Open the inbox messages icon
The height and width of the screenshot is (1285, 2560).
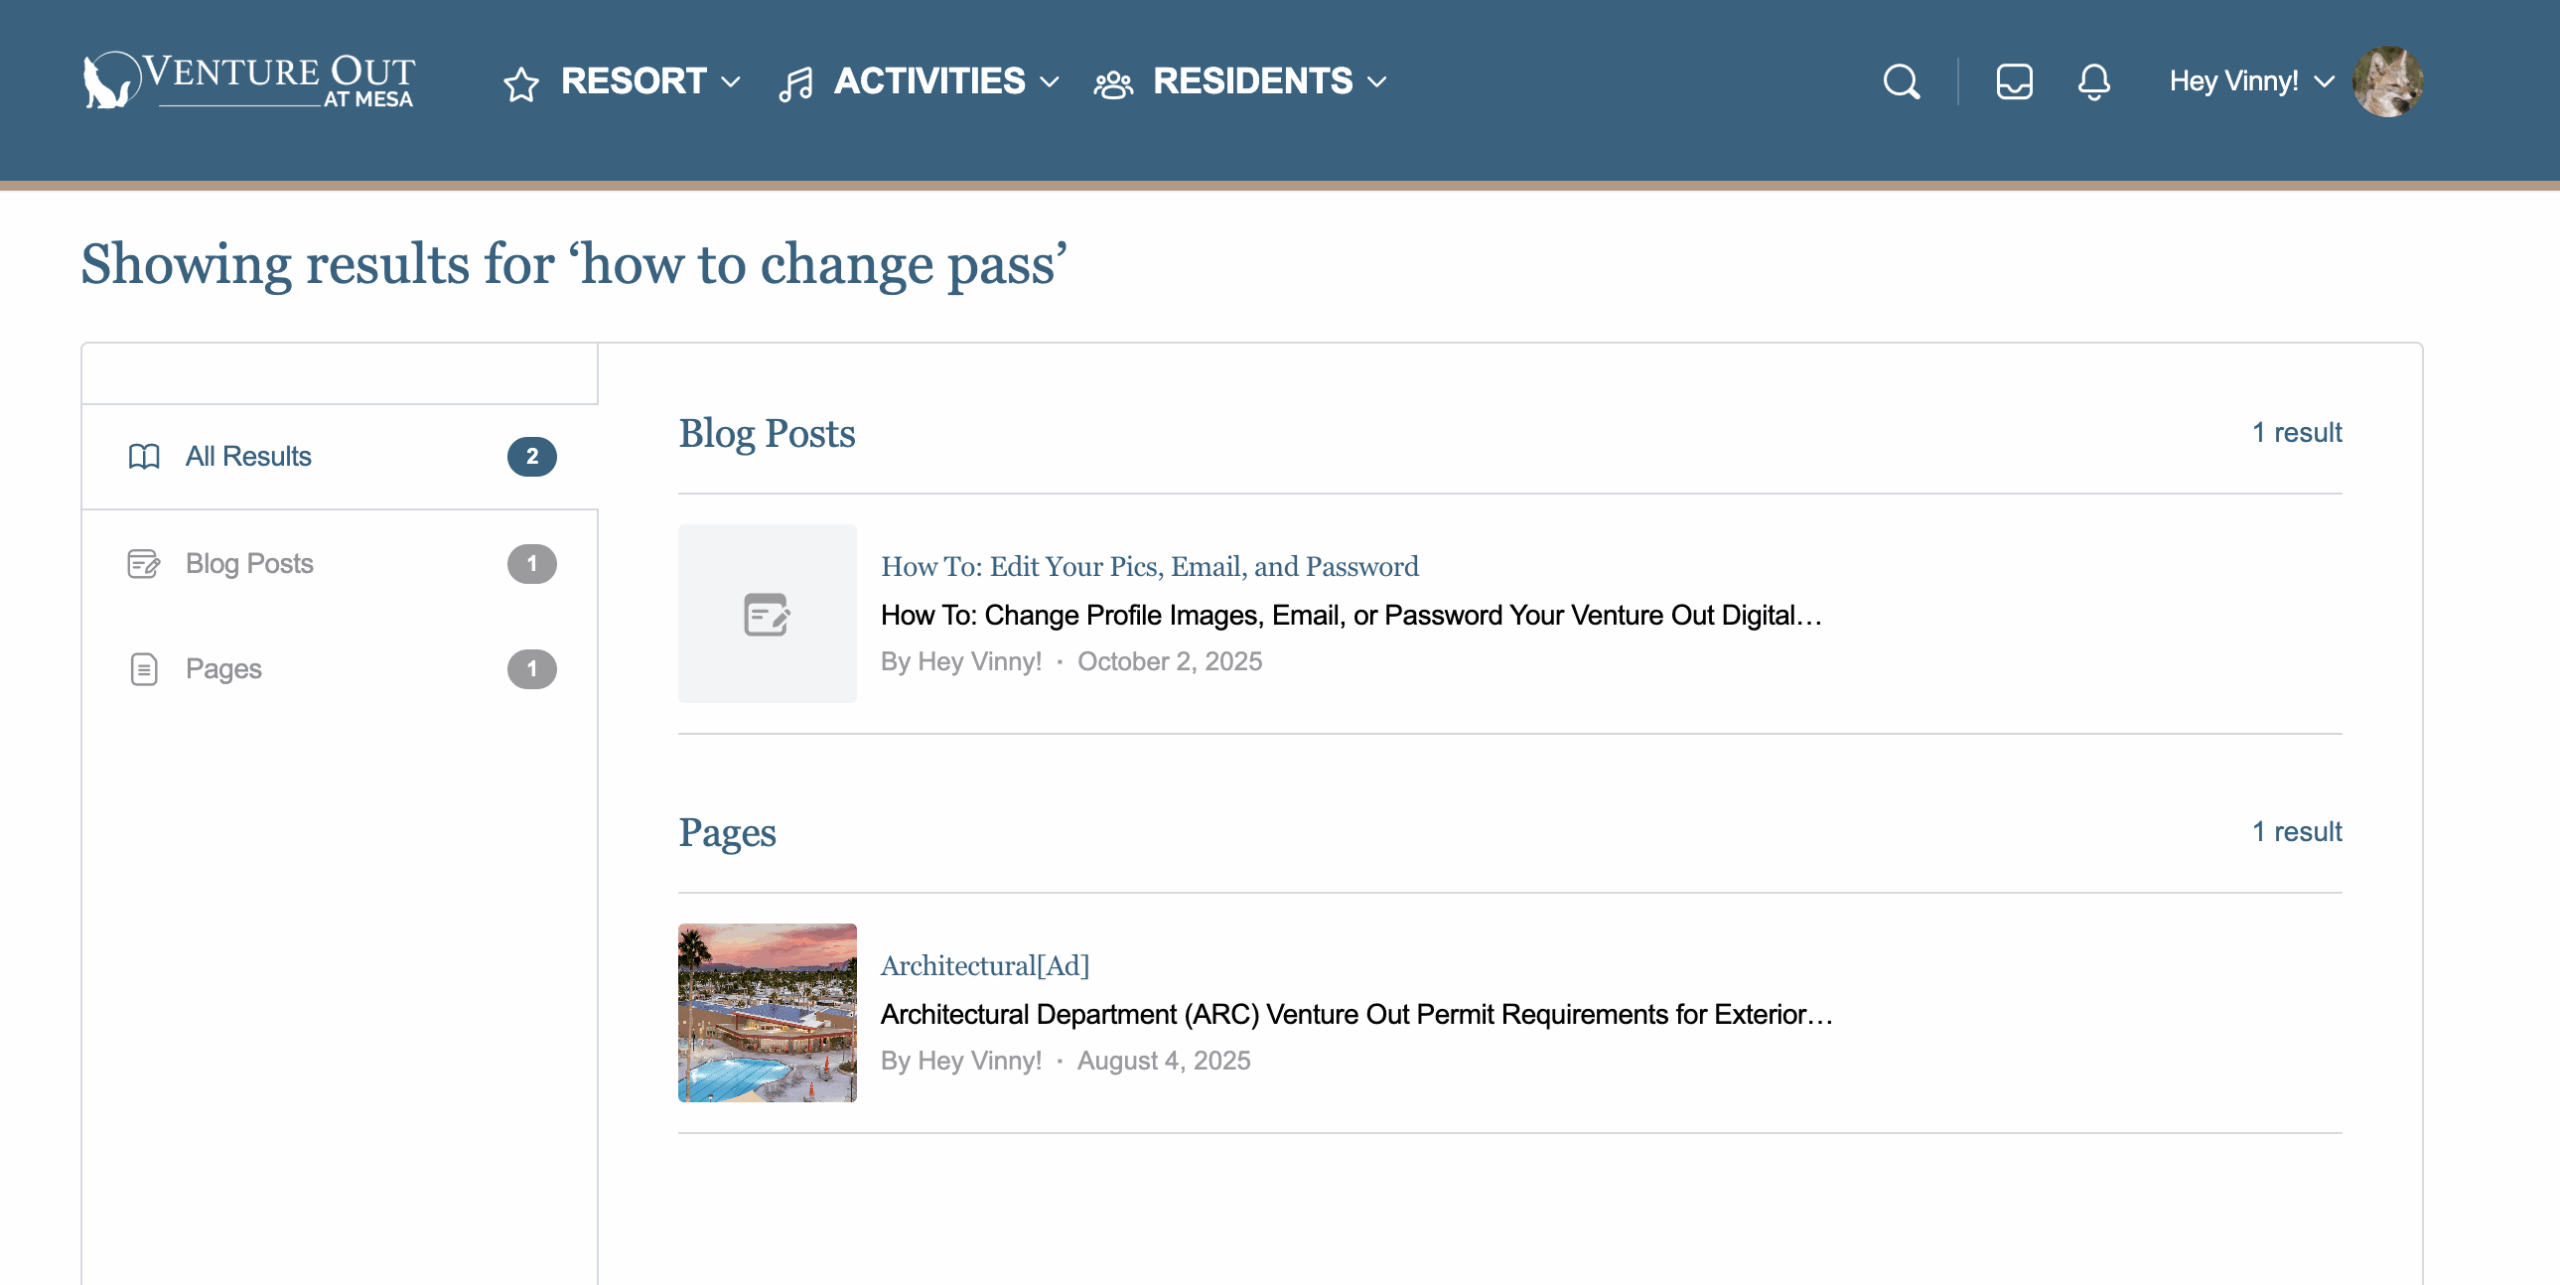tap(2014, 82)
